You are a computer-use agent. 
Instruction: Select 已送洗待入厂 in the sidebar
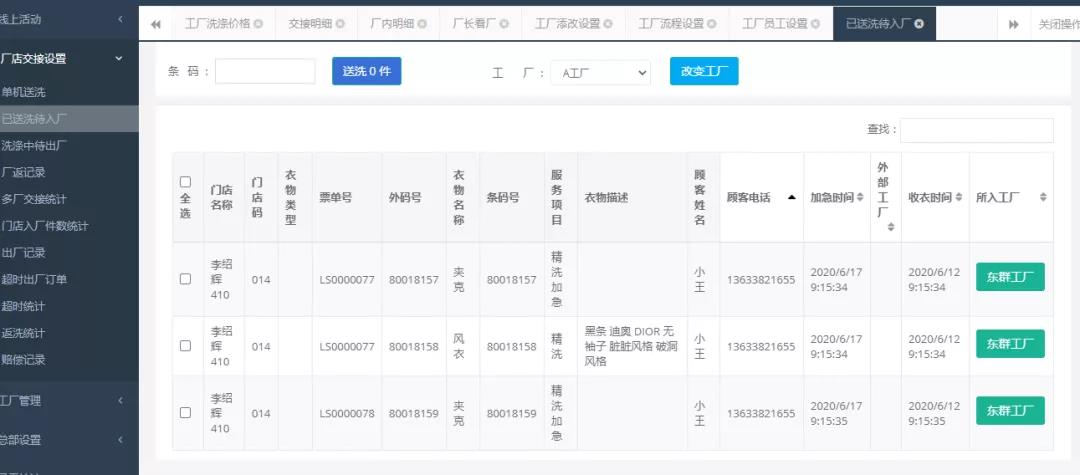click(x=69, y=118)
